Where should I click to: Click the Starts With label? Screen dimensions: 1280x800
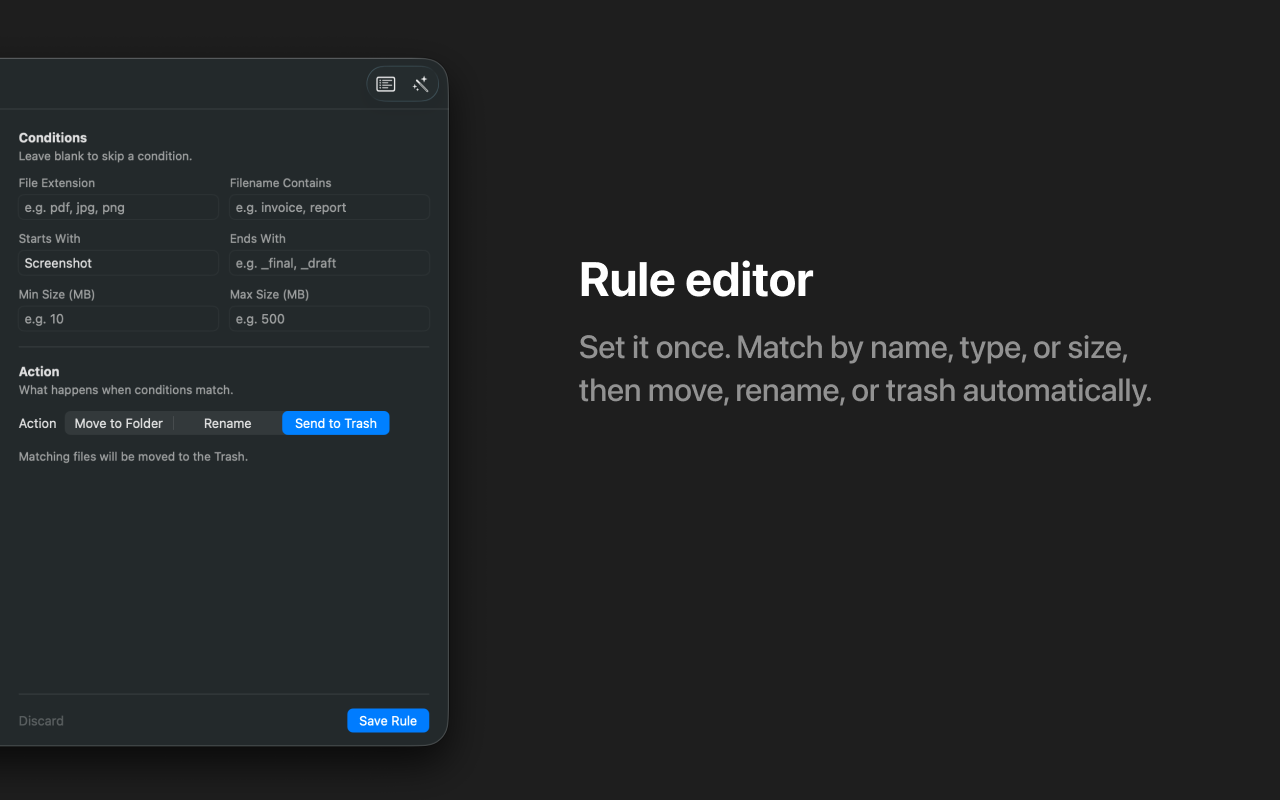(50, 239)
